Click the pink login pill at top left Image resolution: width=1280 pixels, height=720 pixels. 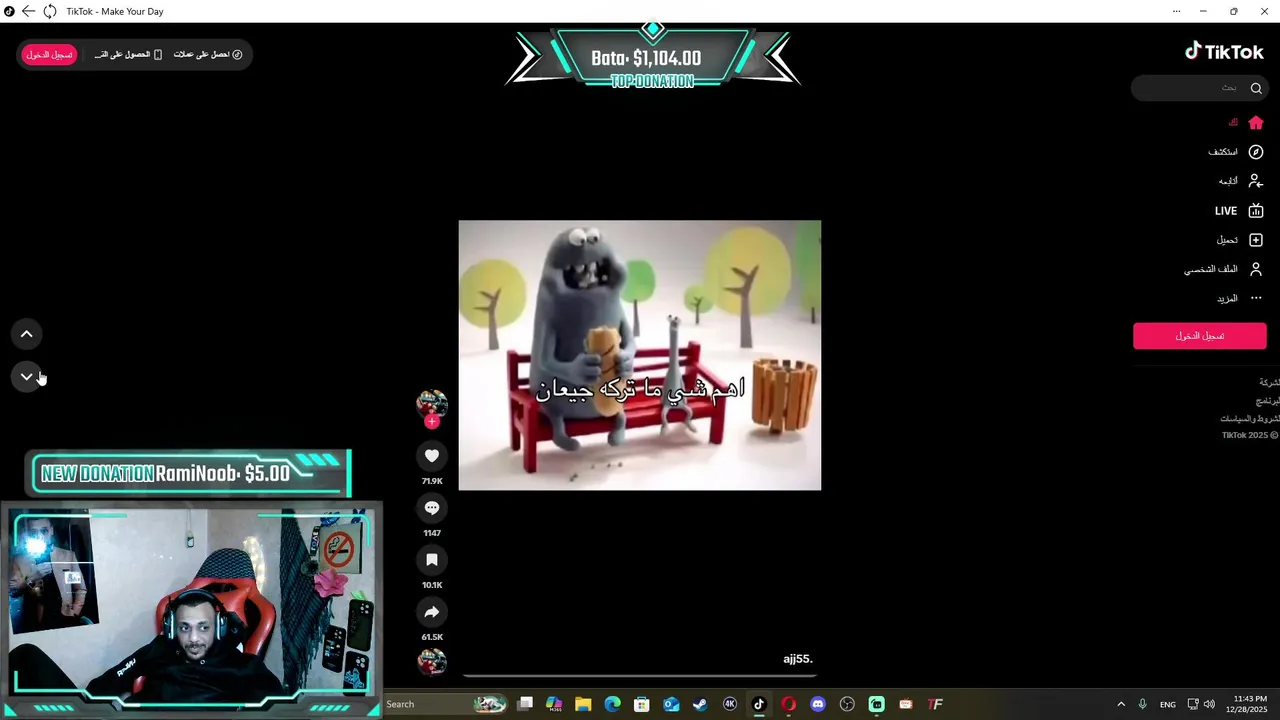(x=49, y=55)
